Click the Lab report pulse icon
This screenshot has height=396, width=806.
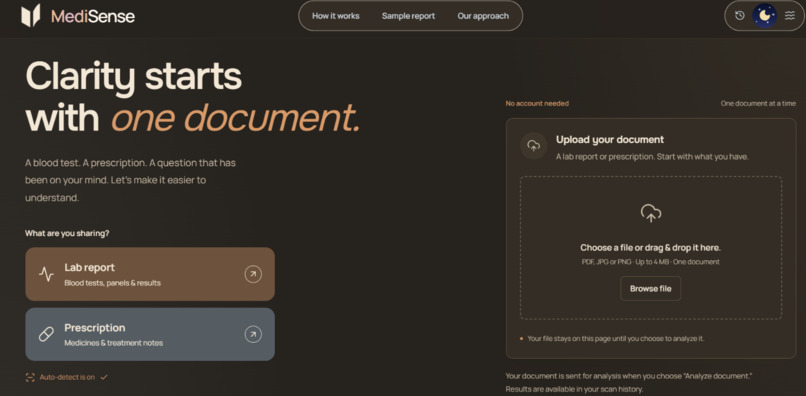pos(46,274)
